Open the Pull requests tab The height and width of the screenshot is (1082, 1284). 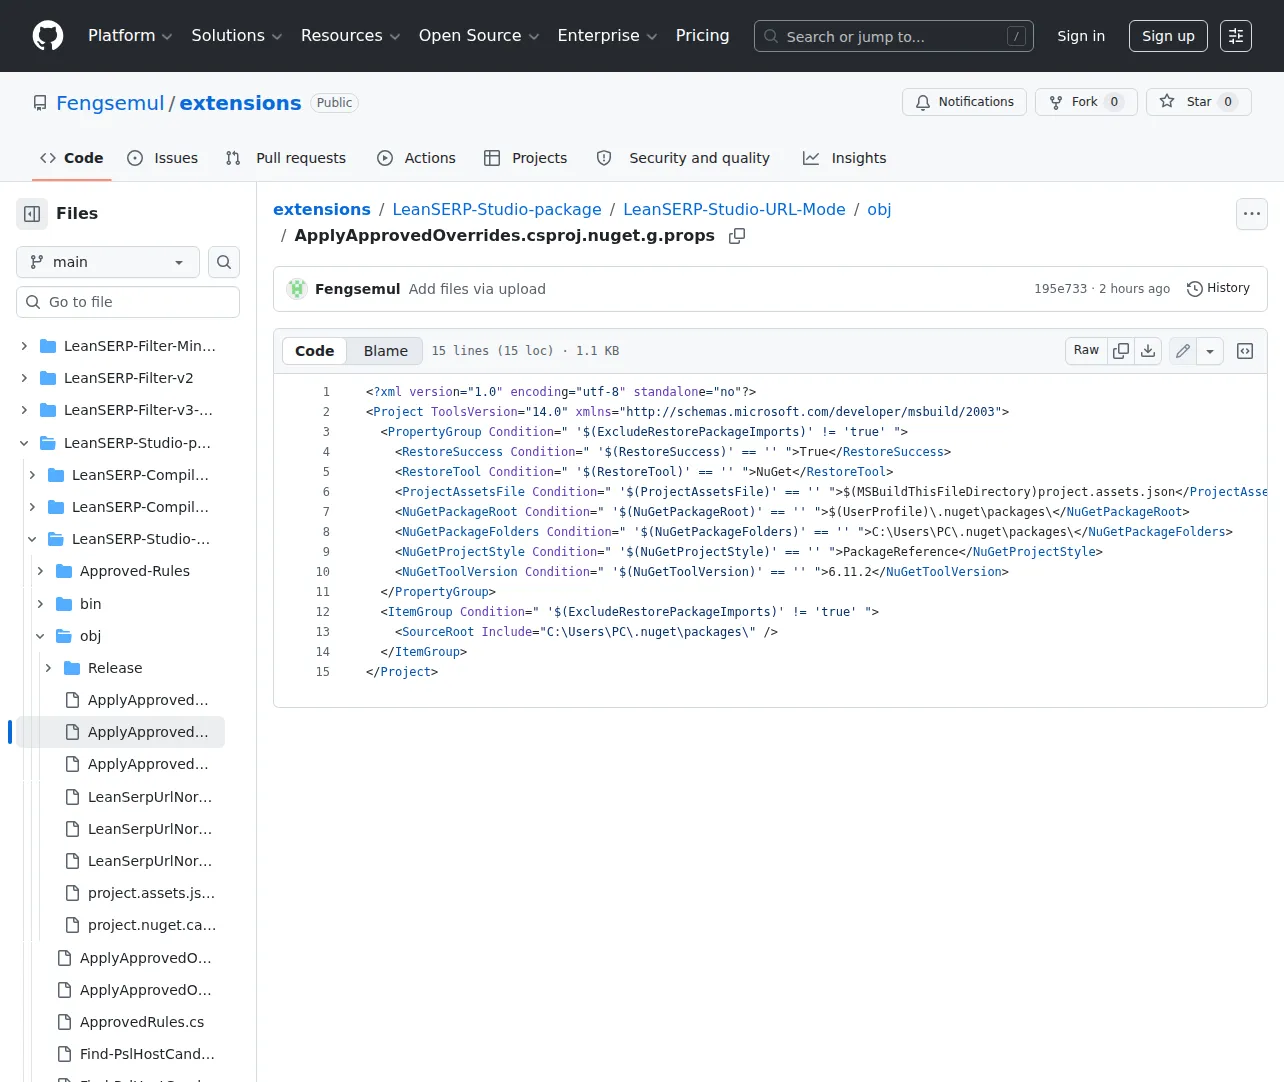(286, 158)
